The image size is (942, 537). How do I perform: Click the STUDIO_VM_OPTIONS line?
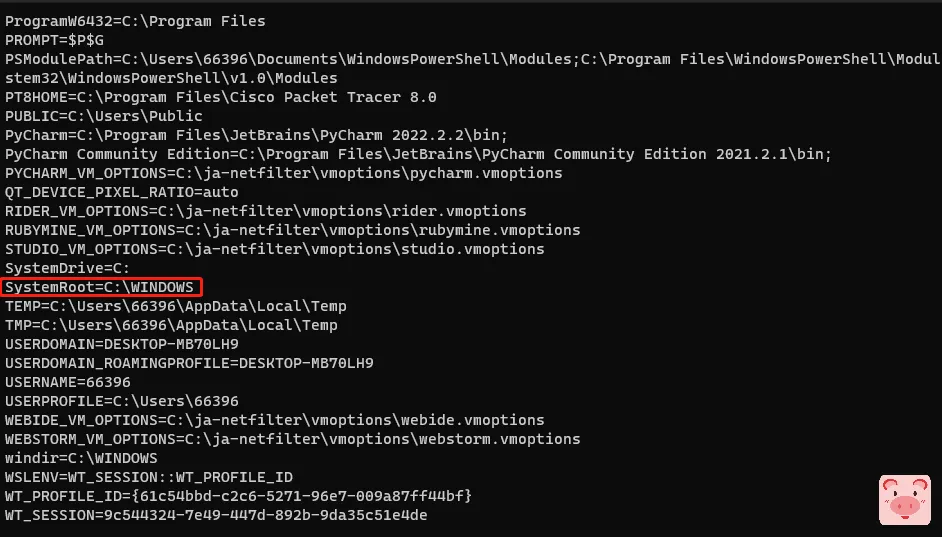(x=274, y=249)
